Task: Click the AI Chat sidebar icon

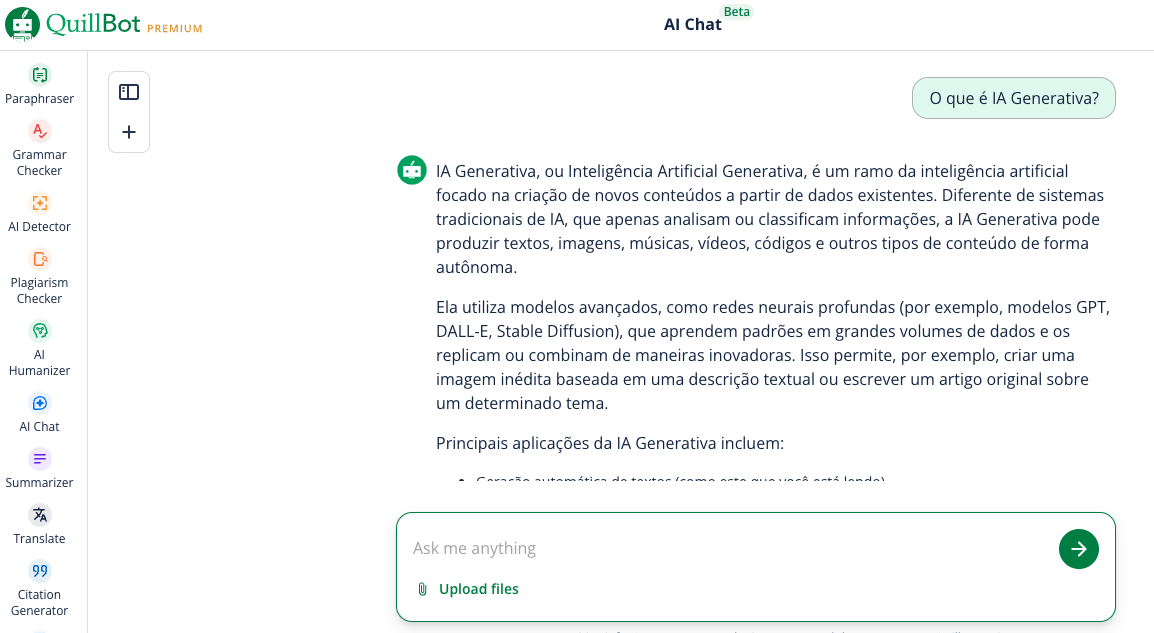Action: (40, 403)
